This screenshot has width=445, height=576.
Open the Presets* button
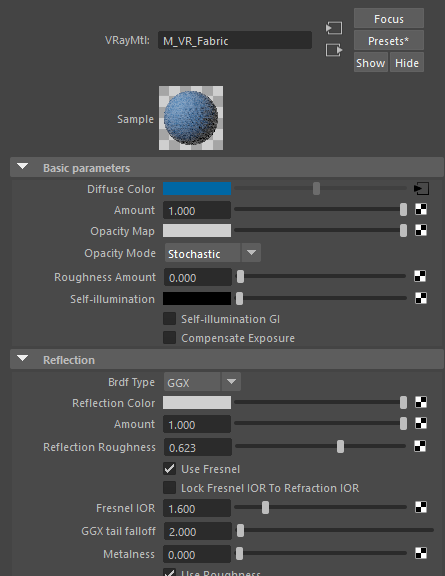[x=389, y=40]
